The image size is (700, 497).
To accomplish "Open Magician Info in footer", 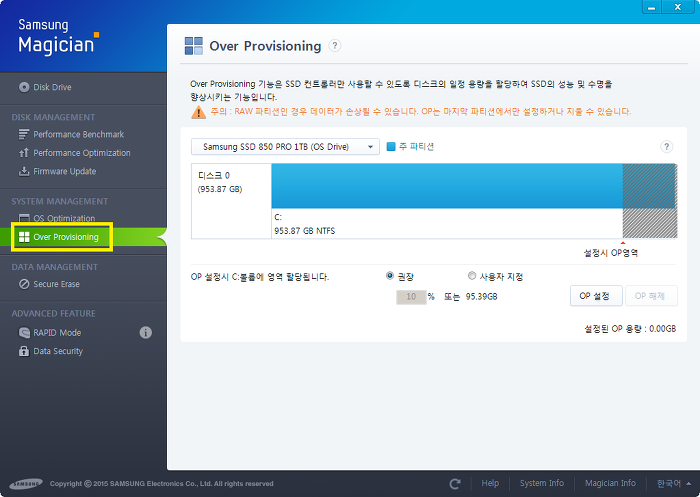I will [x=610, y=483].
